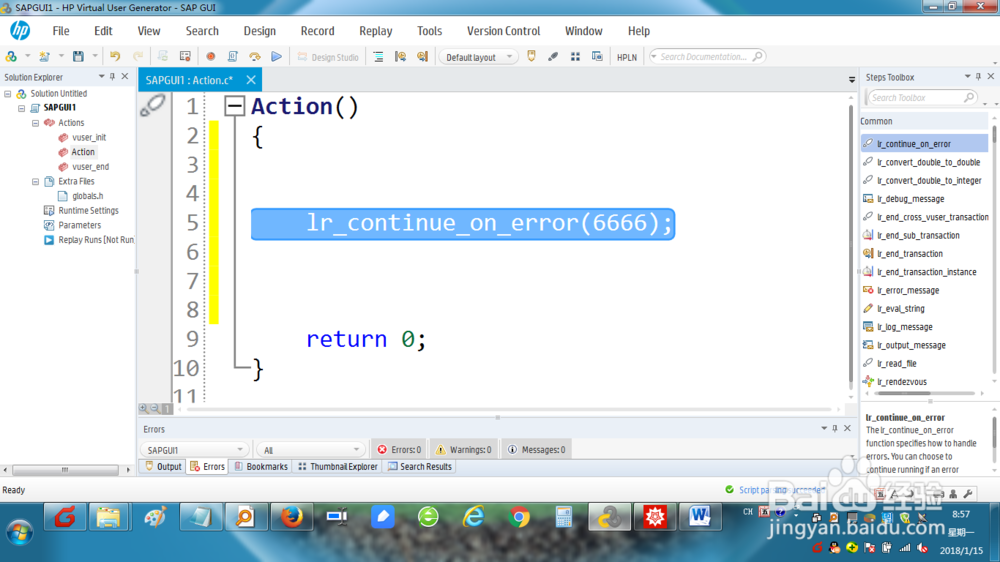
Task: Open Chrome from the taskbar
Action: pyautogui.click(x=519, y=516)
